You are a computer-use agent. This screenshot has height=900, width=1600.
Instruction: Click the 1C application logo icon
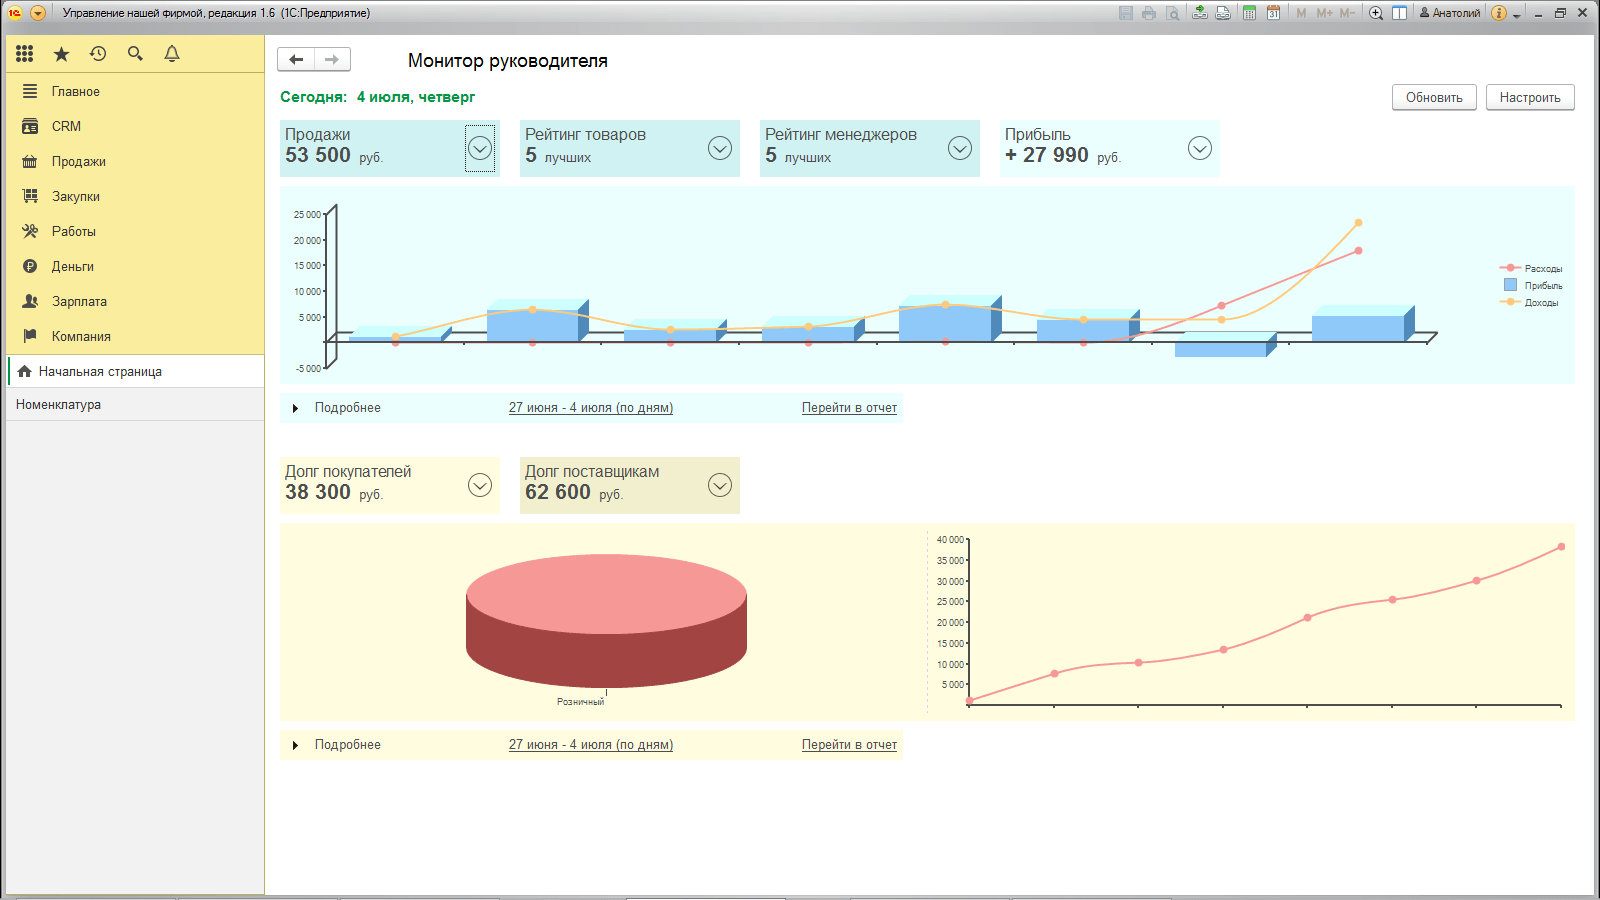15,13
